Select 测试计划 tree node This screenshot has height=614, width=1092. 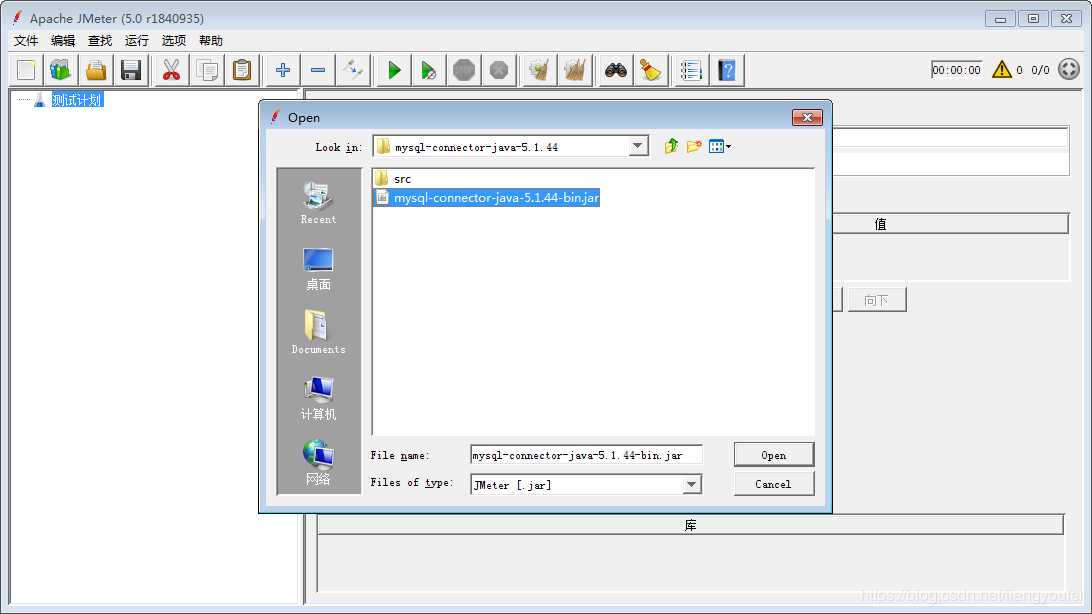(77, 100)
